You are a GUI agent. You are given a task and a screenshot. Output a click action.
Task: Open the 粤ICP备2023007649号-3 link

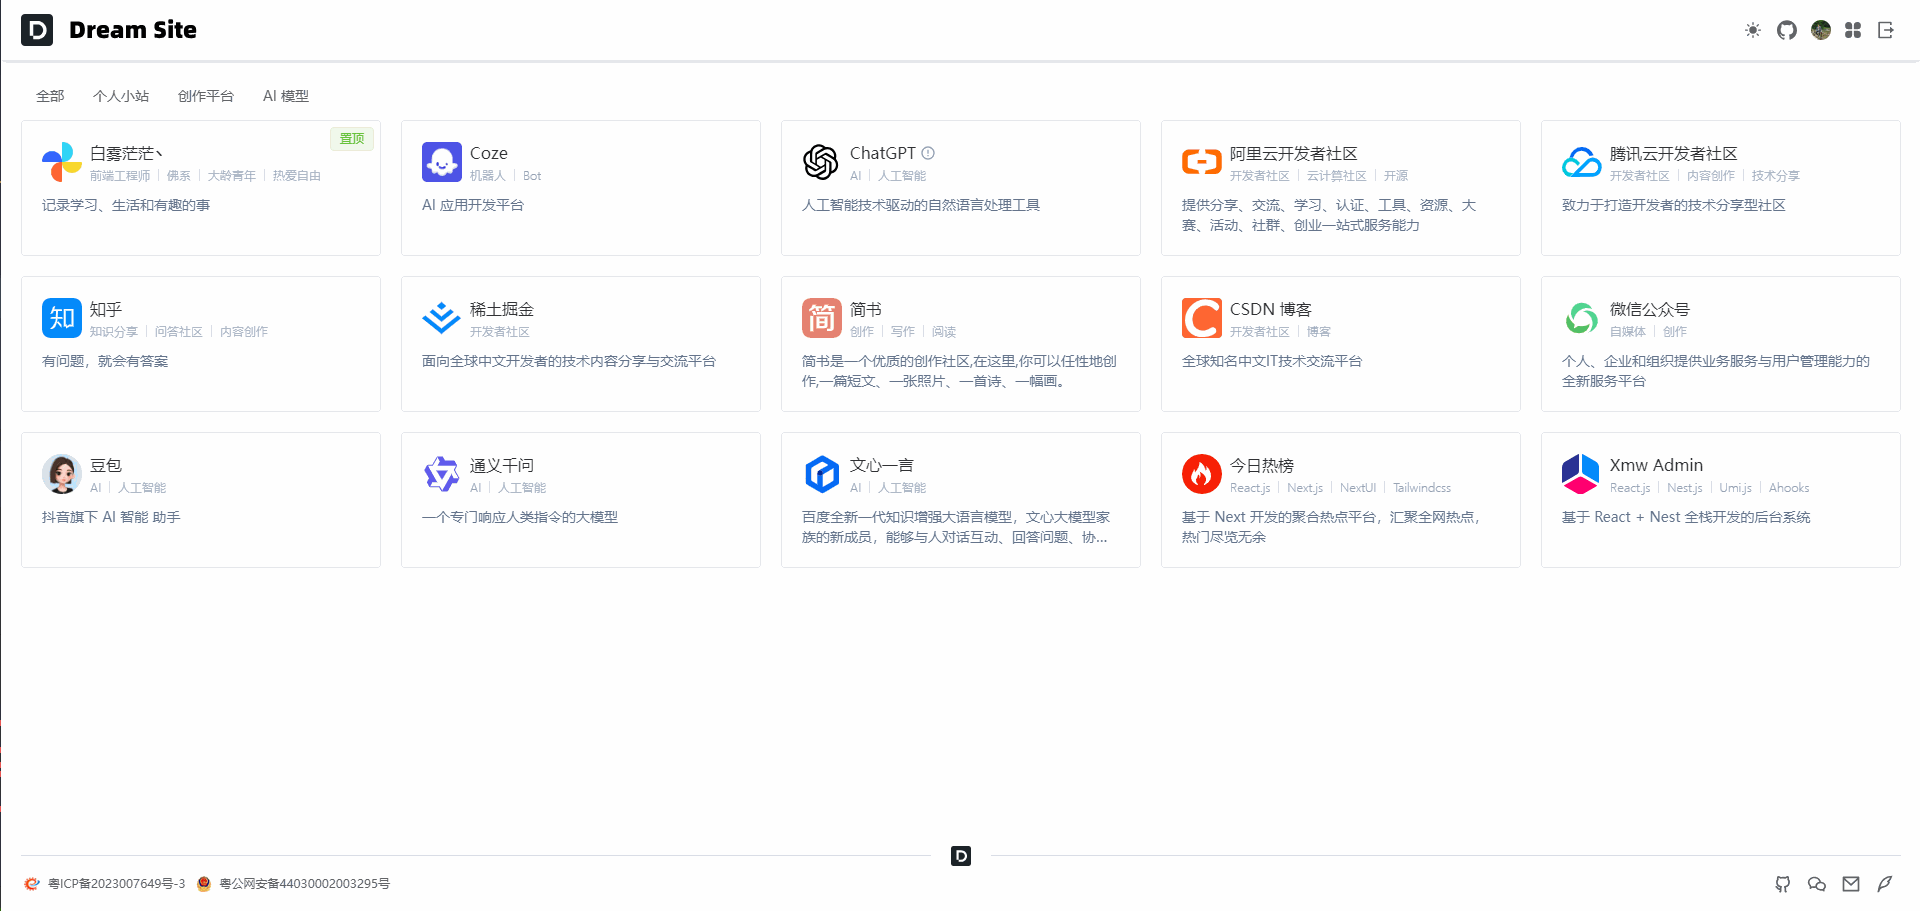(117, 884)
